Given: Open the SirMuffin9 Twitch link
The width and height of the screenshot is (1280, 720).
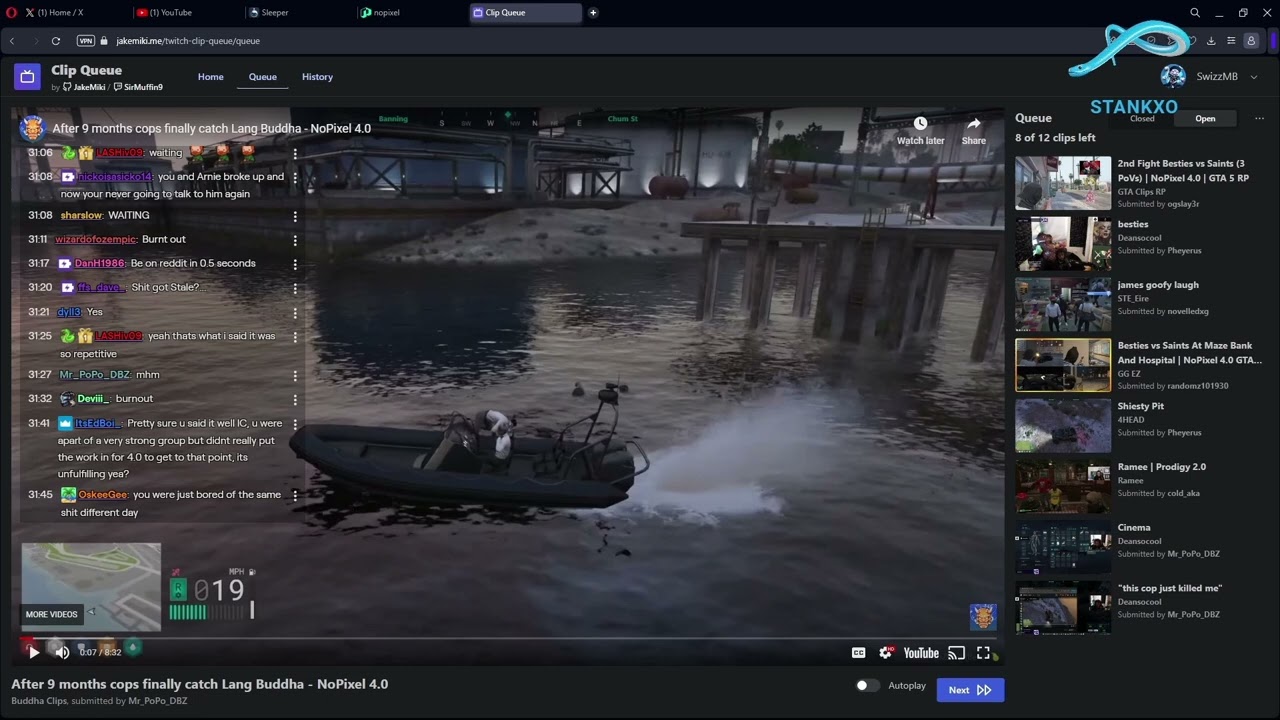Looking at the screenshot, I should (138, 87).
